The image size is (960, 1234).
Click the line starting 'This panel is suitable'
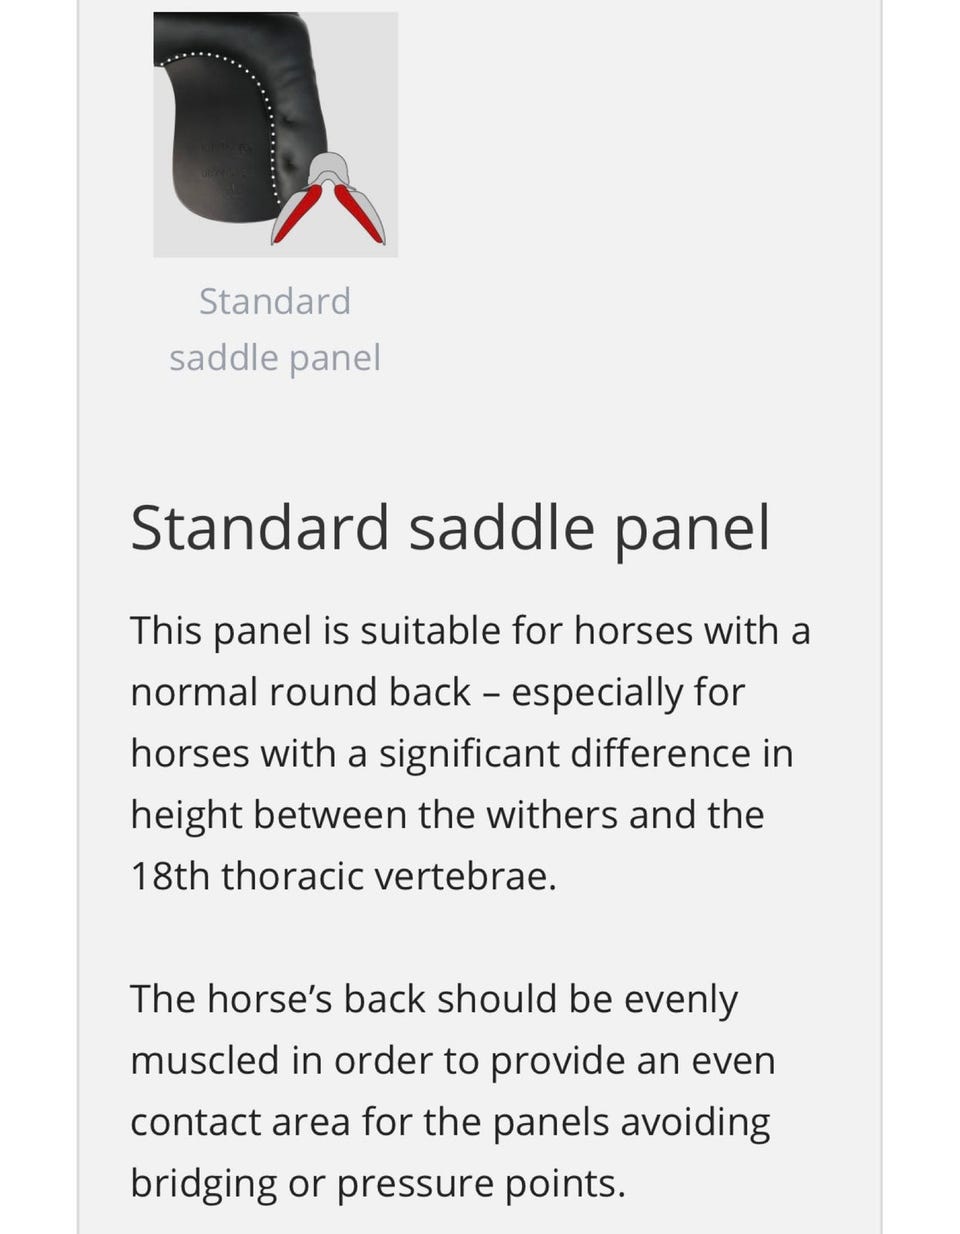click(x=470, y=631)
